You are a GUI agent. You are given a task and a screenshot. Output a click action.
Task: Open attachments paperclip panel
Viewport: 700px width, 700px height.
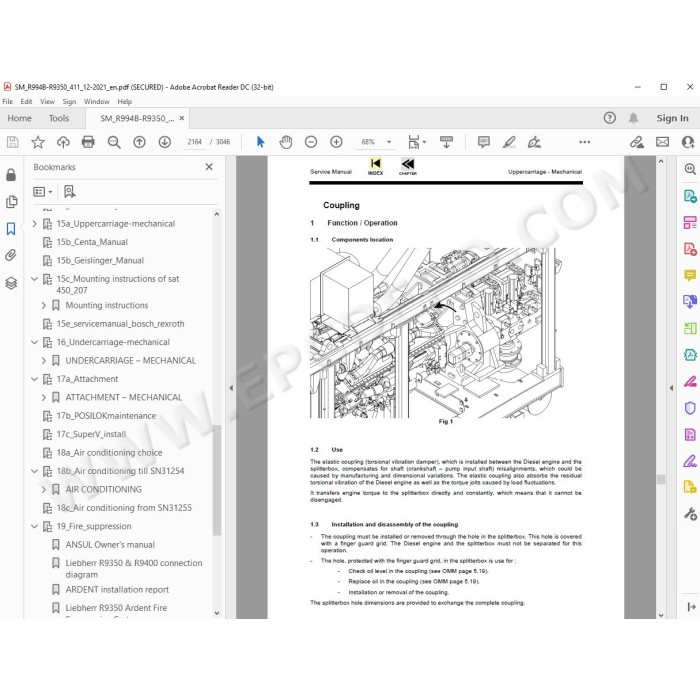tap(11, 255)
